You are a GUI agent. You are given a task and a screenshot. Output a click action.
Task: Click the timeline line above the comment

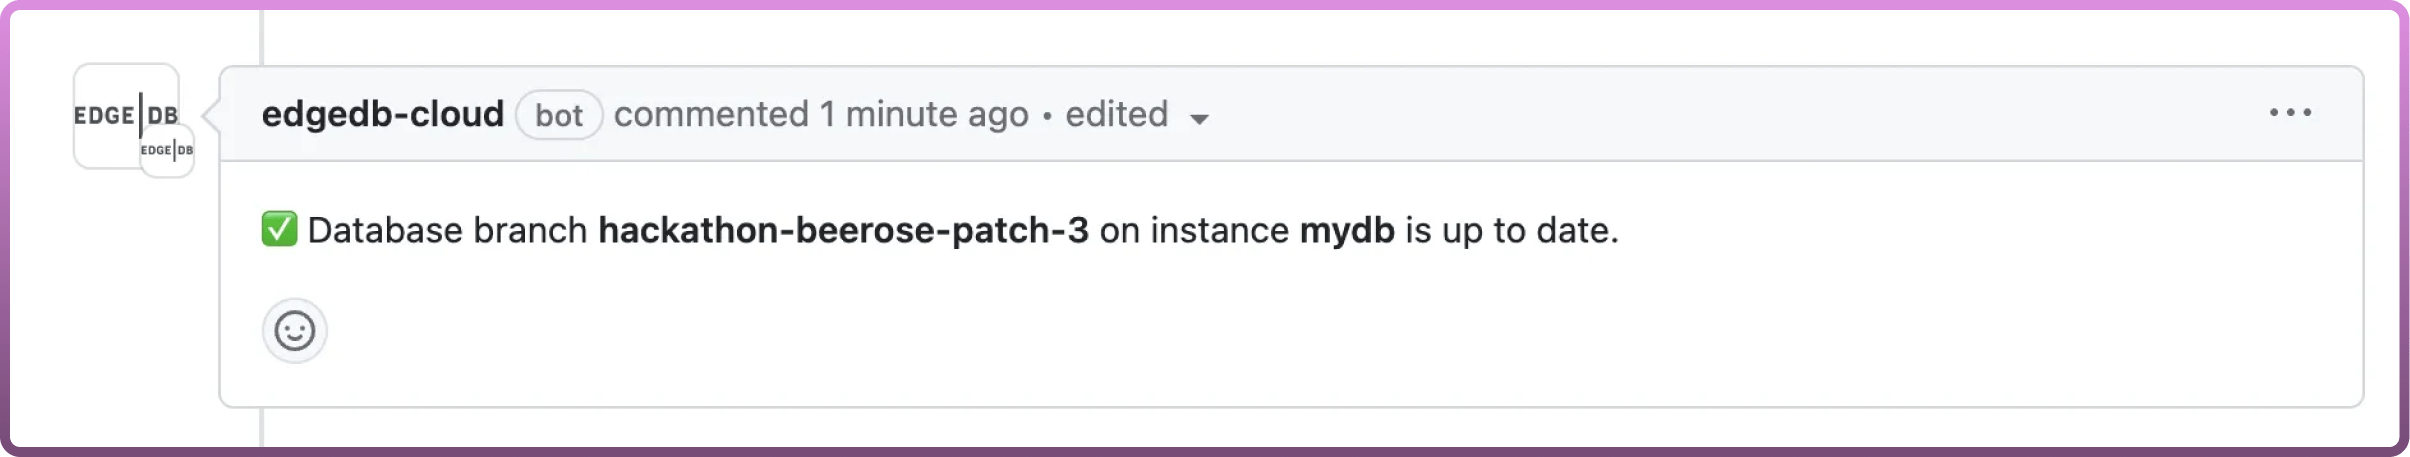[262, 35]
